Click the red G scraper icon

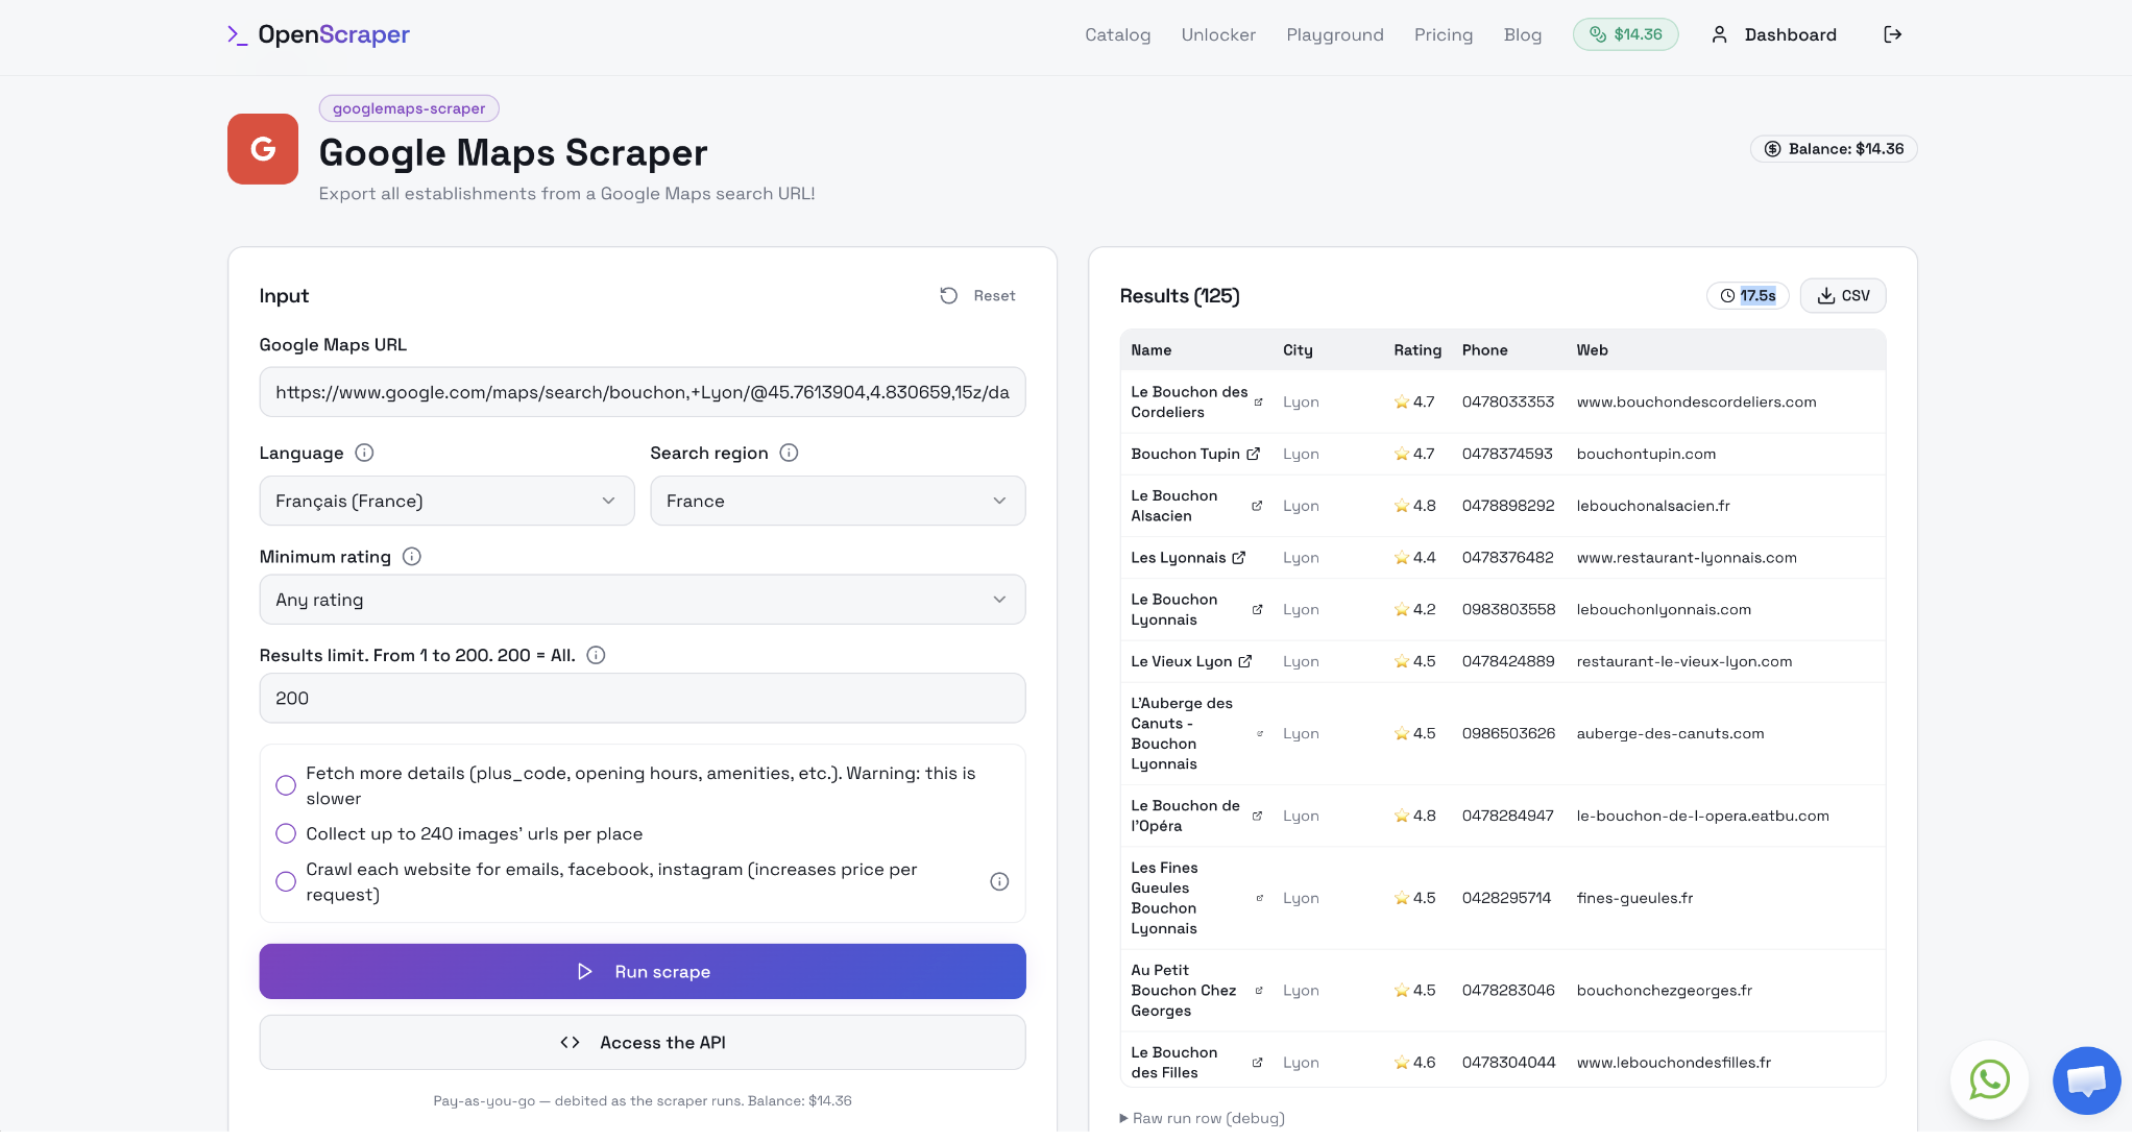pos(263,149)
